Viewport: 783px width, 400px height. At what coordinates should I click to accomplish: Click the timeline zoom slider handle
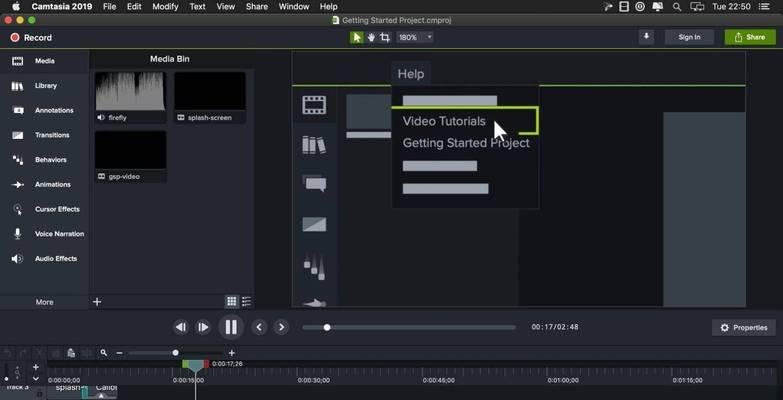pos(175,353)
